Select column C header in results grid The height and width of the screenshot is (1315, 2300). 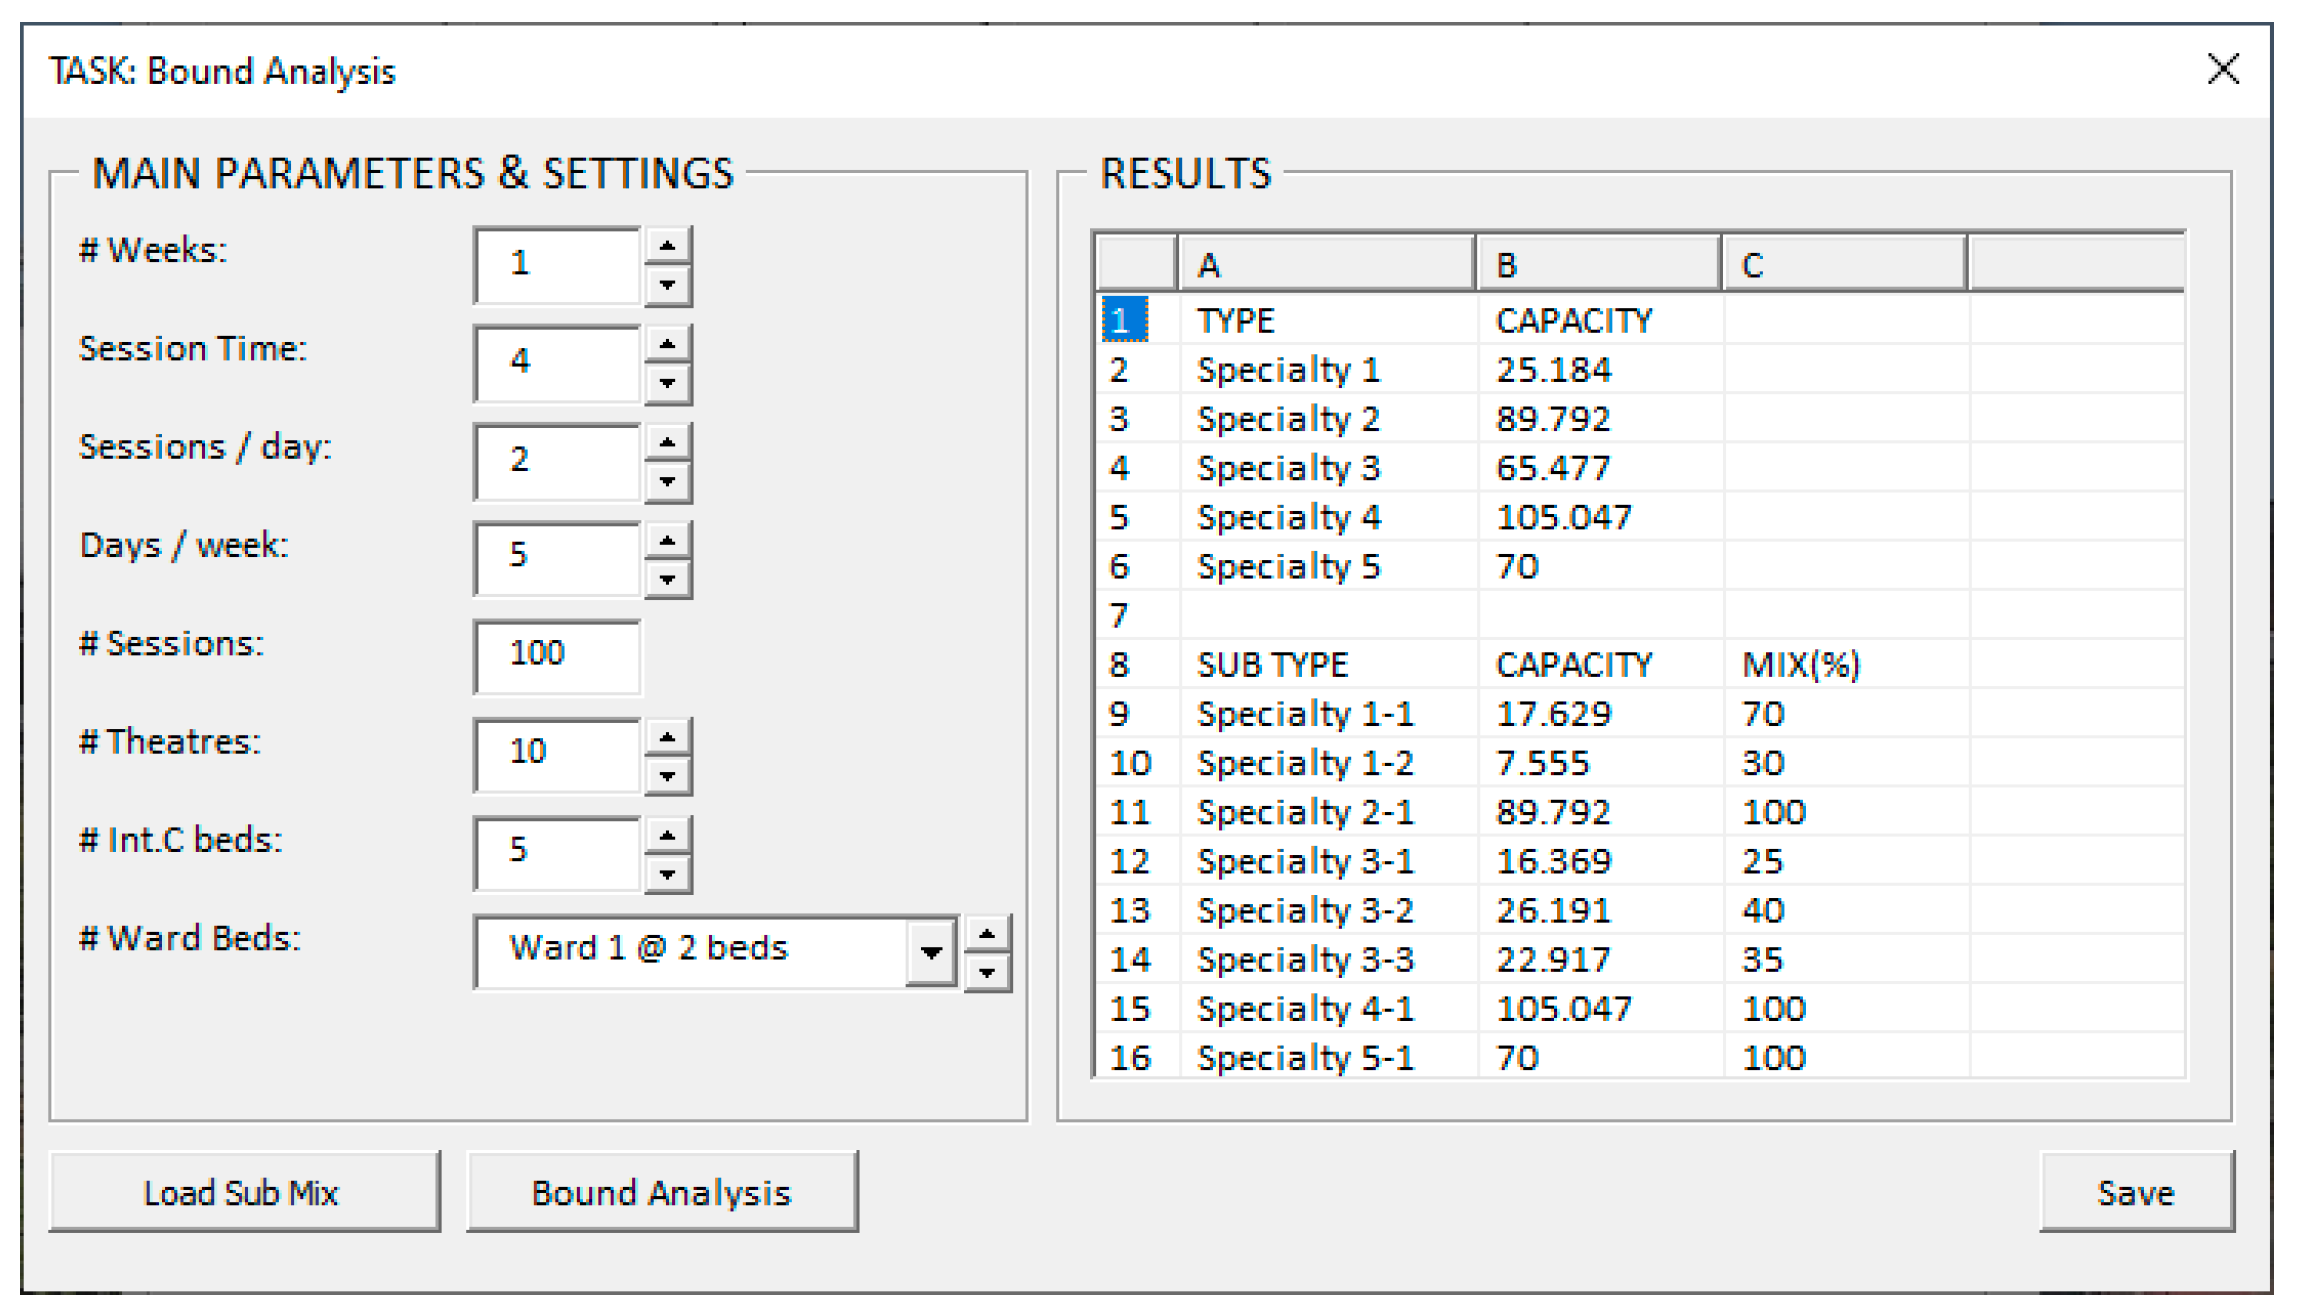(1843, 265)
